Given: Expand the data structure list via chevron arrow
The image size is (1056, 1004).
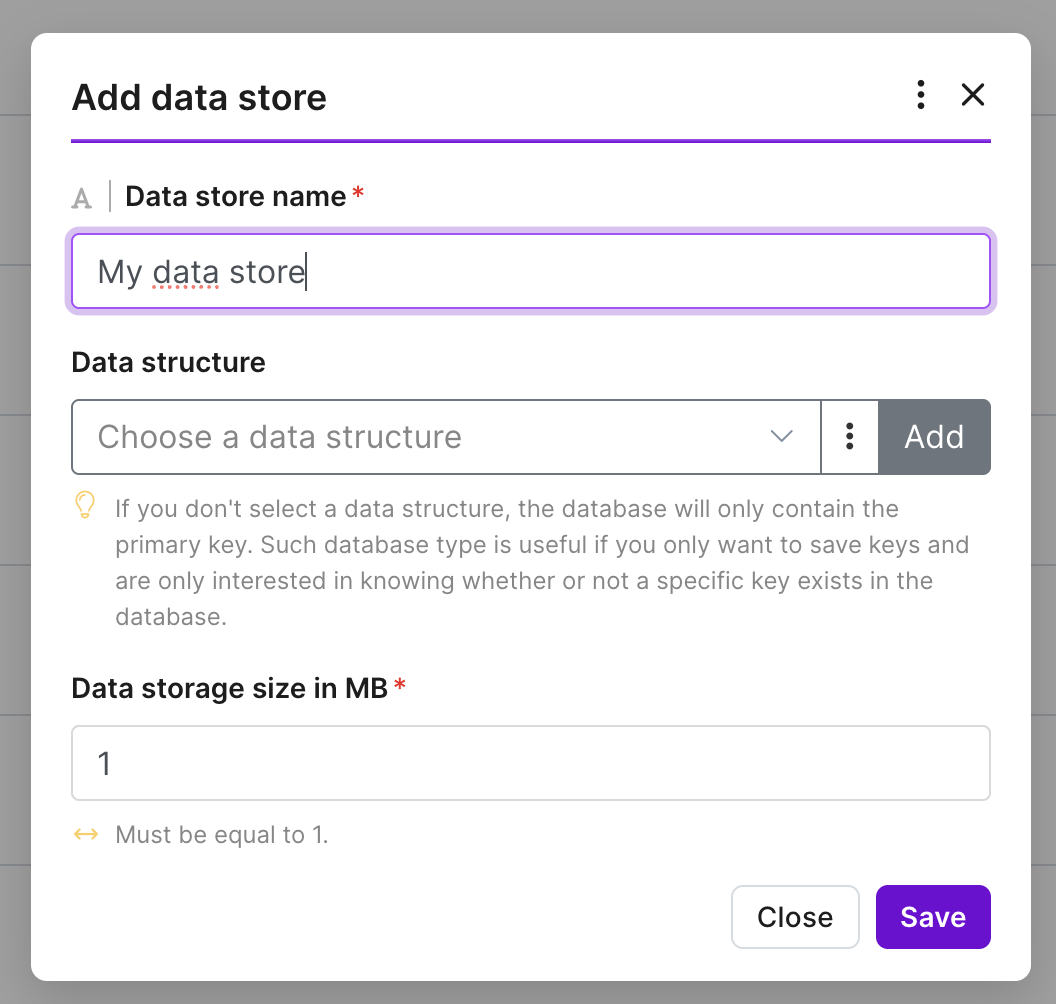Looking at the screenshot, I should click(781, 436).
